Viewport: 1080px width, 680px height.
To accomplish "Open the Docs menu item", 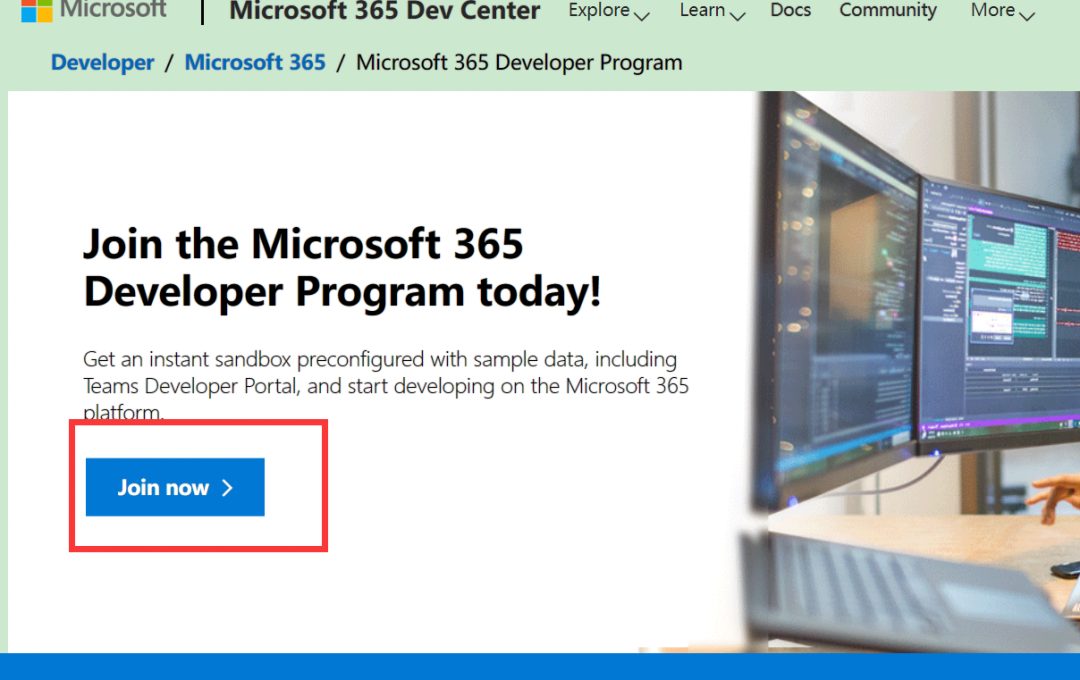I will coord(790,10).
